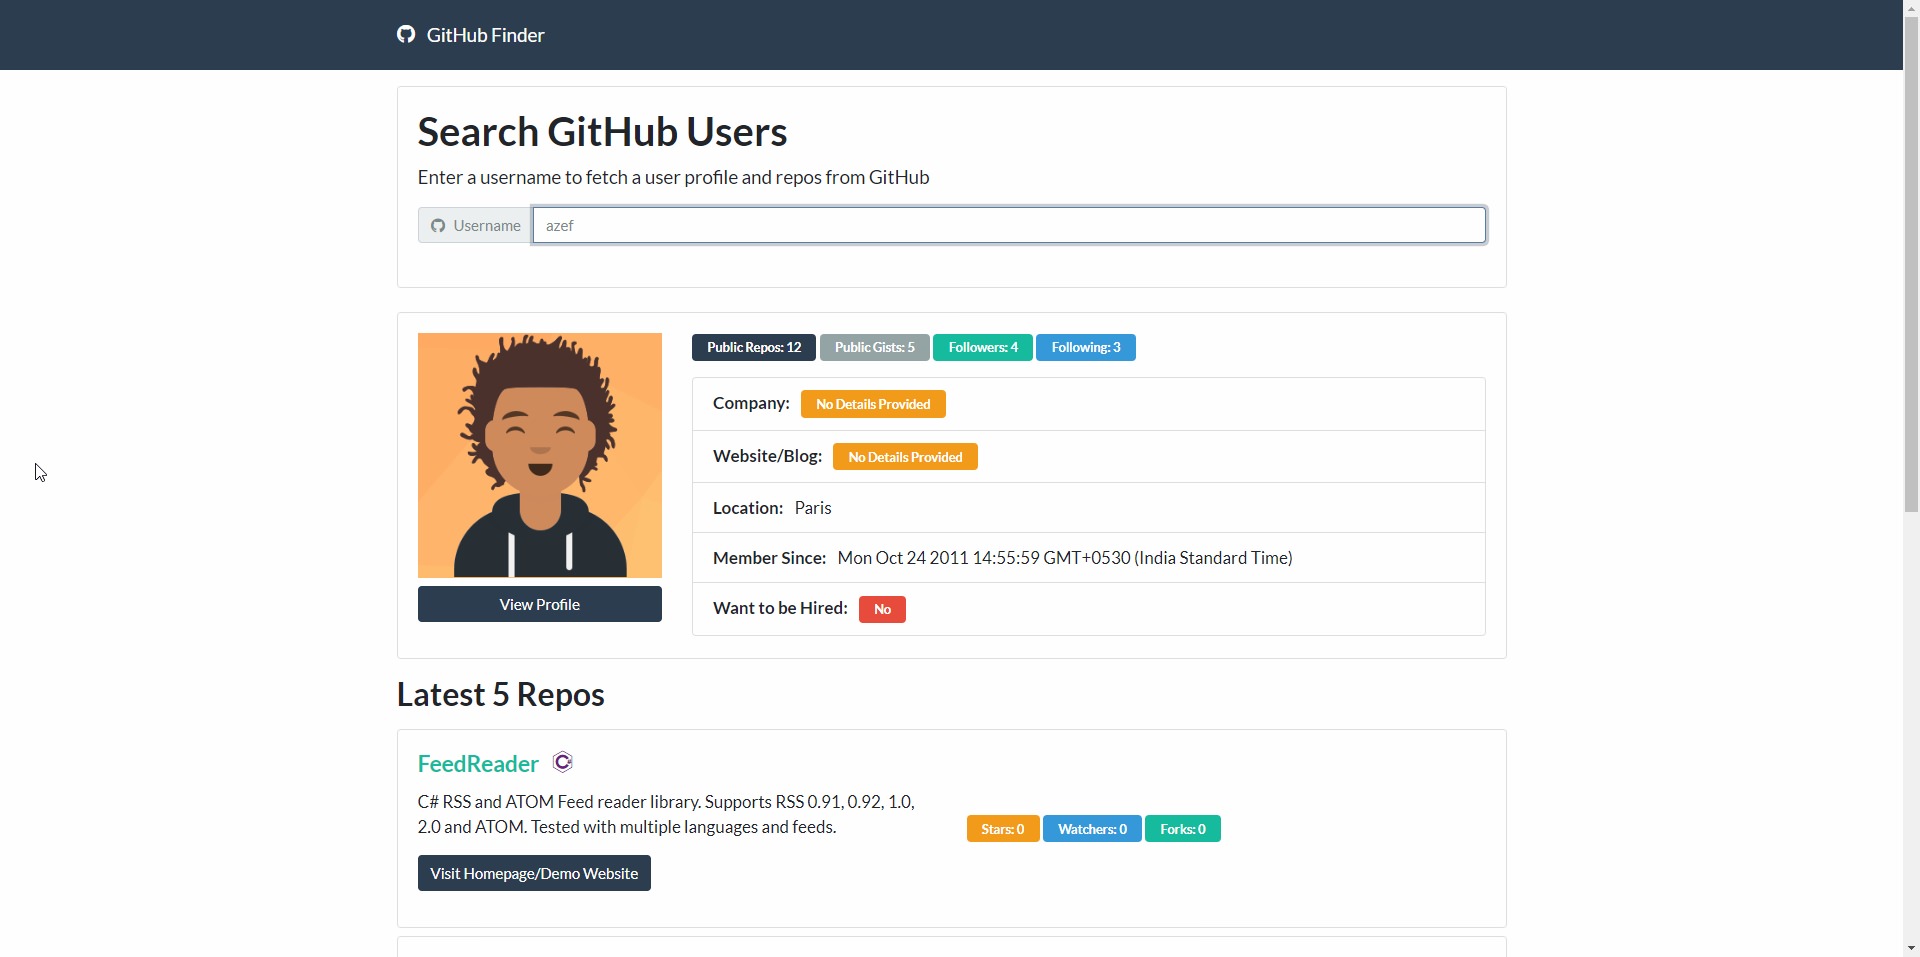The width and height of the screenshot is (1920, 957).
Task: Click Visit Homepage/Demo Website button
Action: [534, 873]
